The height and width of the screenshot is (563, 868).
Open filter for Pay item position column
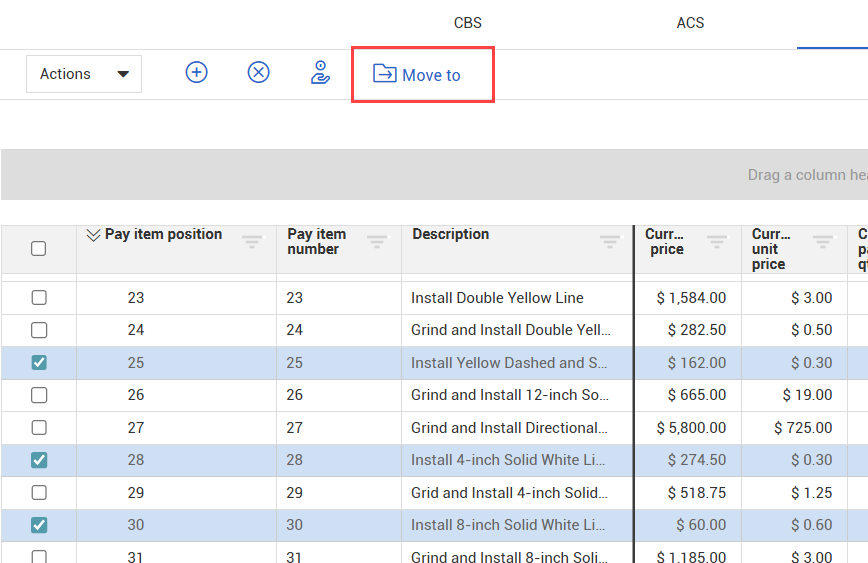(x=252, y=242)
